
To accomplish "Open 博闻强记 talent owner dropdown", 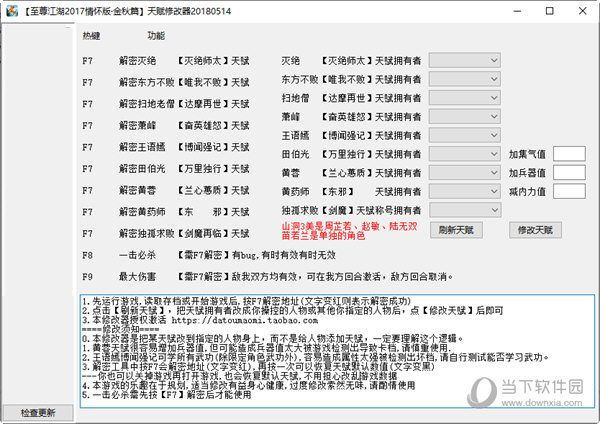I will pyautogui.click(x=464, y=135).
